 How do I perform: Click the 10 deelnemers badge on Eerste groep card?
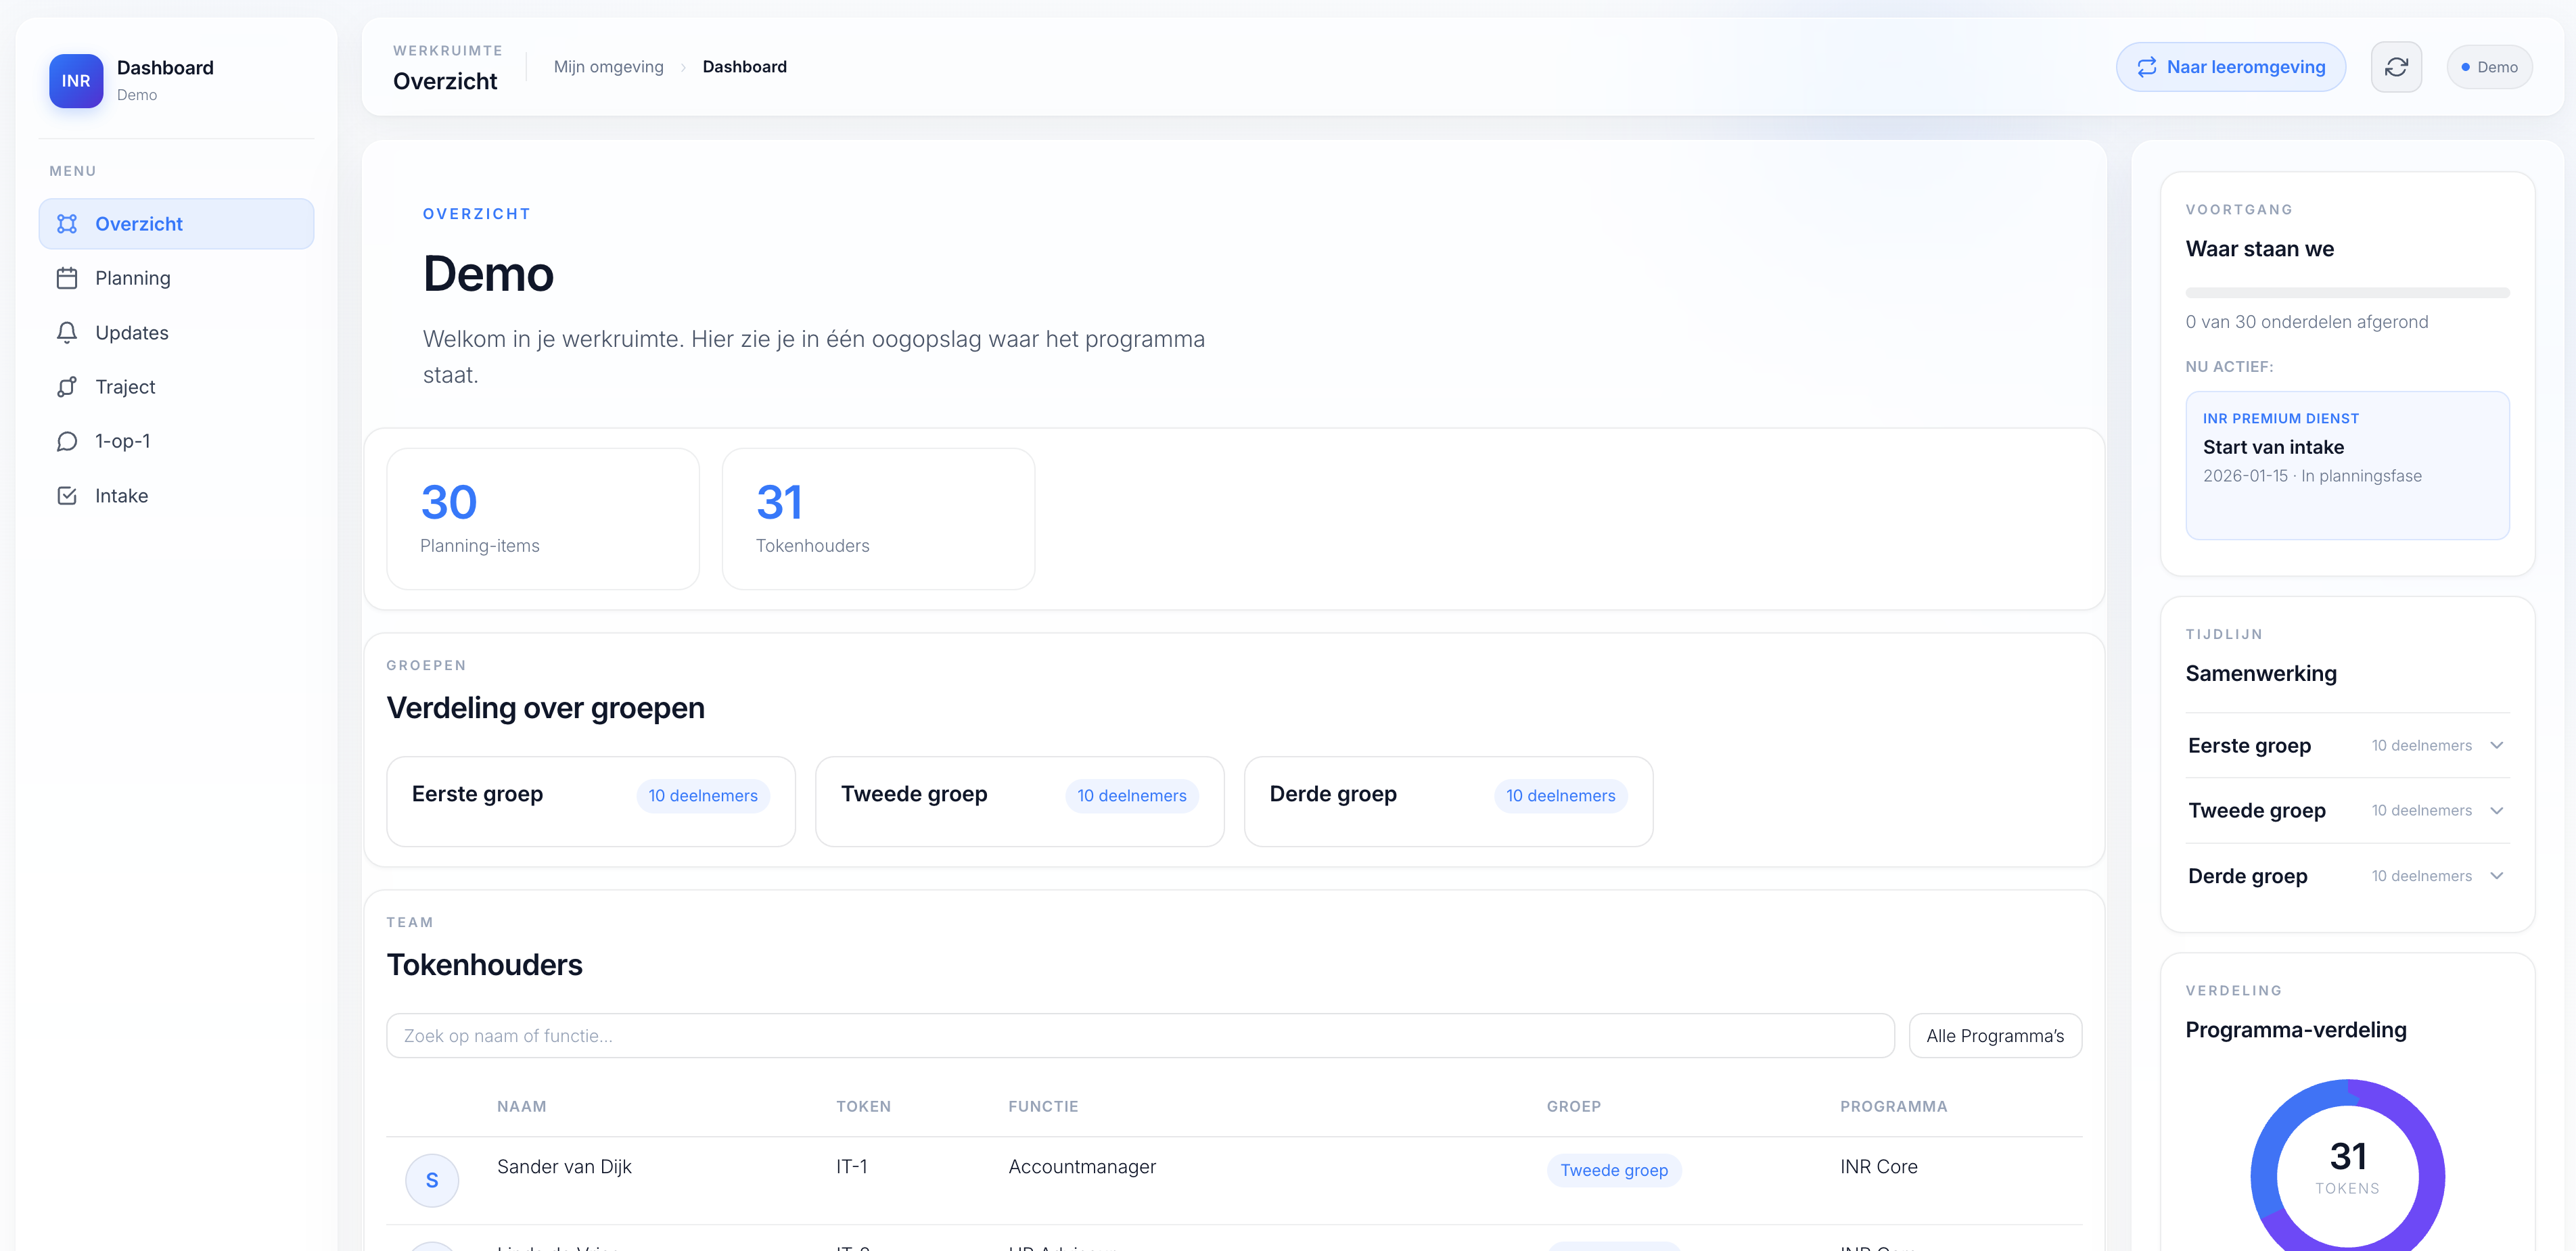point(703,796)
